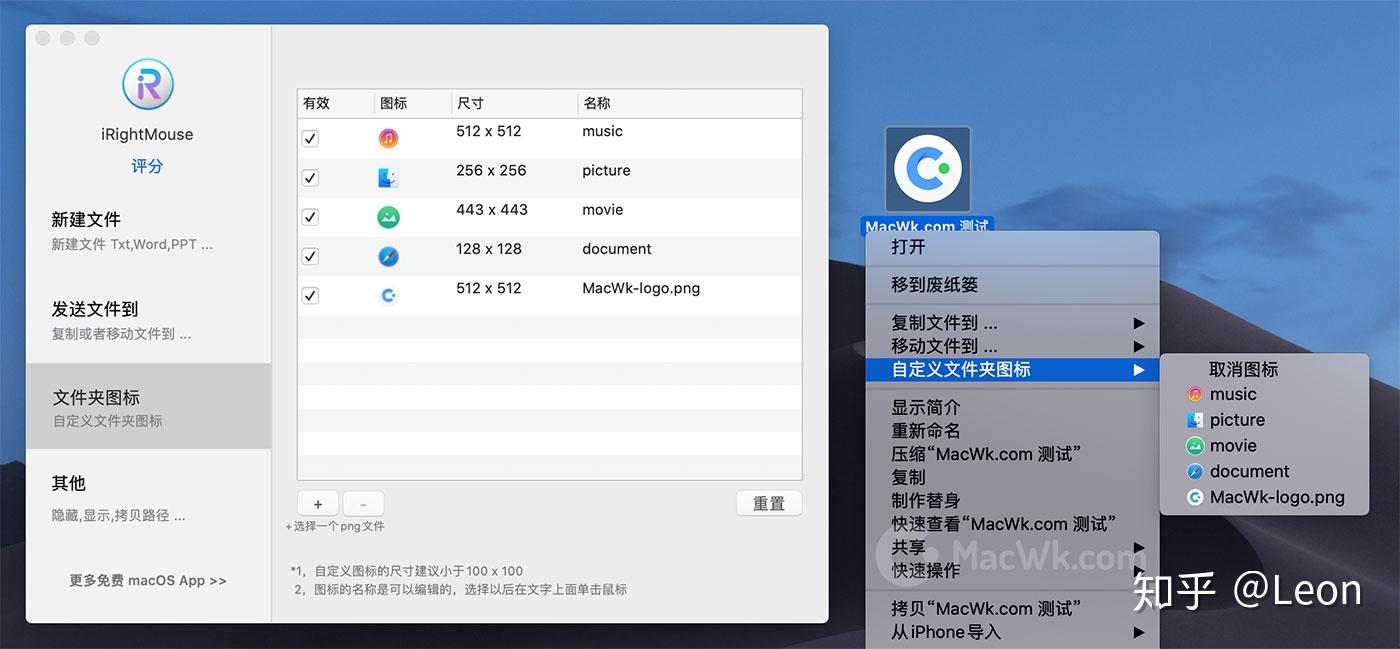Toggle the MacWk-logo.png row checkbox
Viewport: 1400px width, 649px height.
310,296
